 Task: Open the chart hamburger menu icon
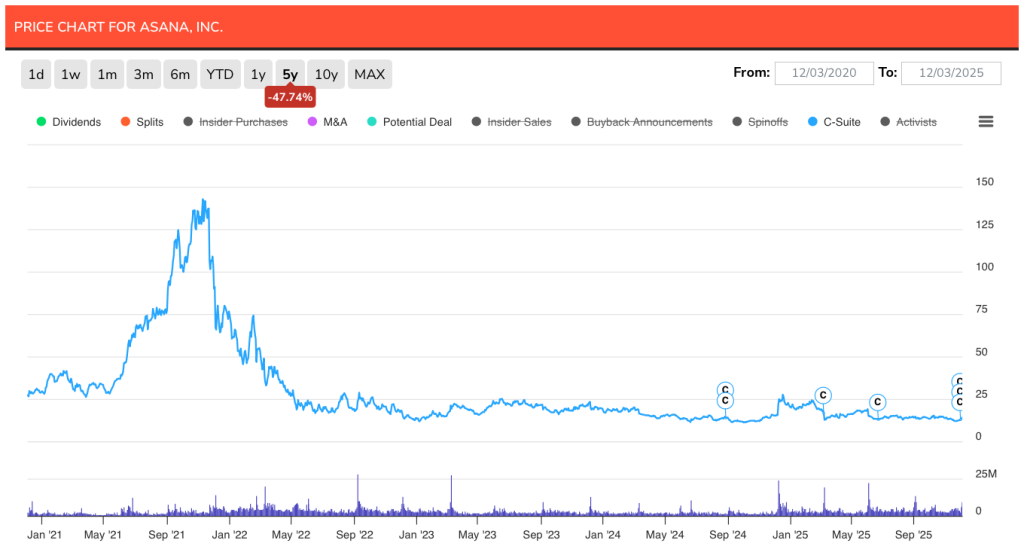point(985,121)
